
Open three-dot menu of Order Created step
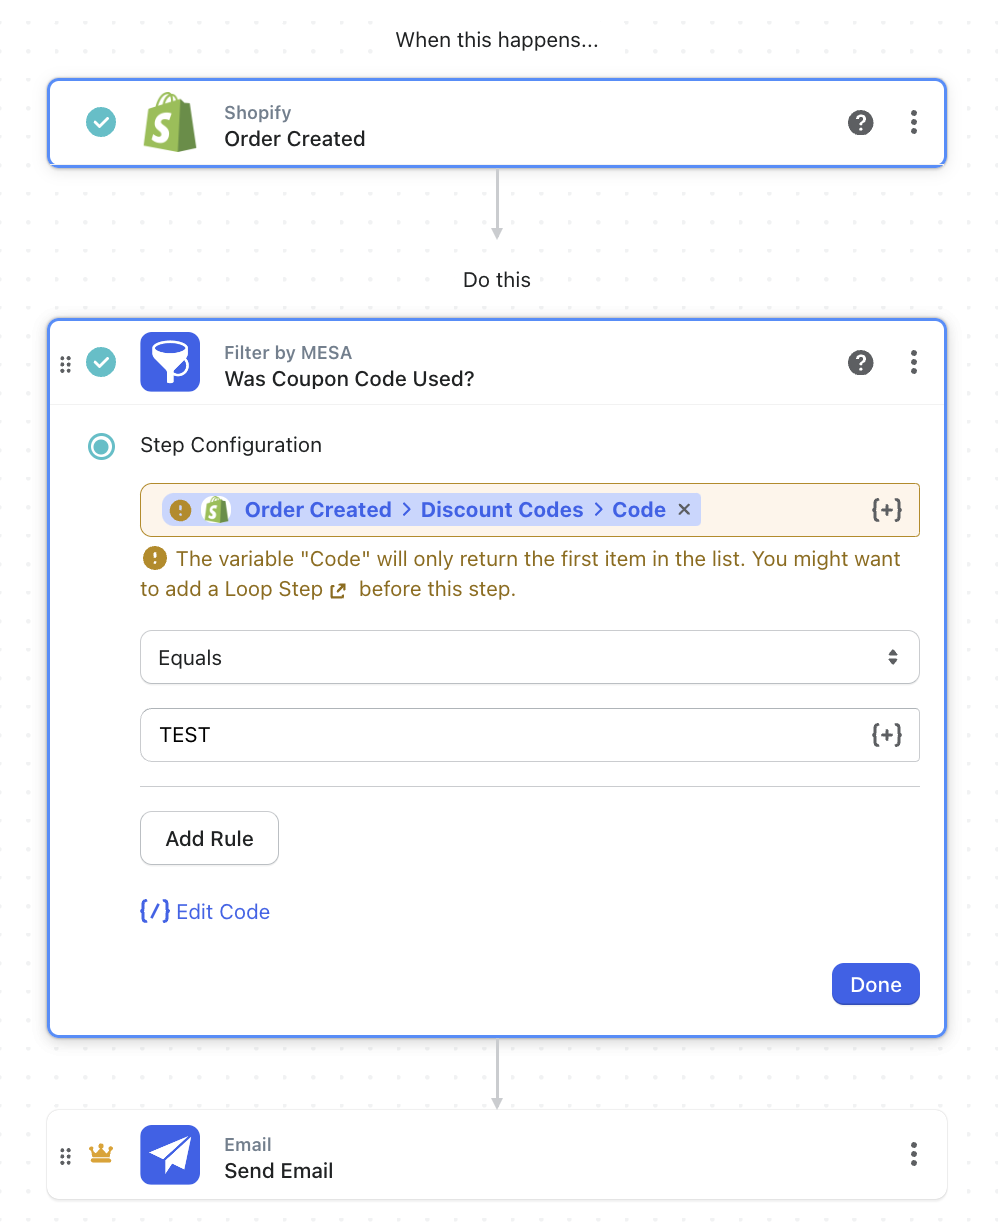point(913,122)
